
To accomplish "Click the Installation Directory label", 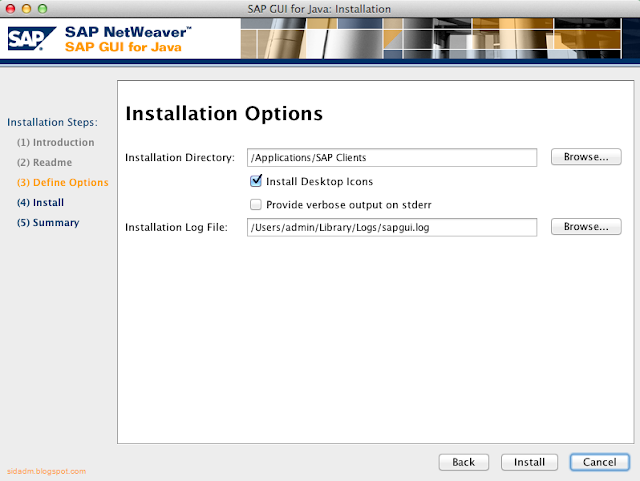I will pos(180,158).
